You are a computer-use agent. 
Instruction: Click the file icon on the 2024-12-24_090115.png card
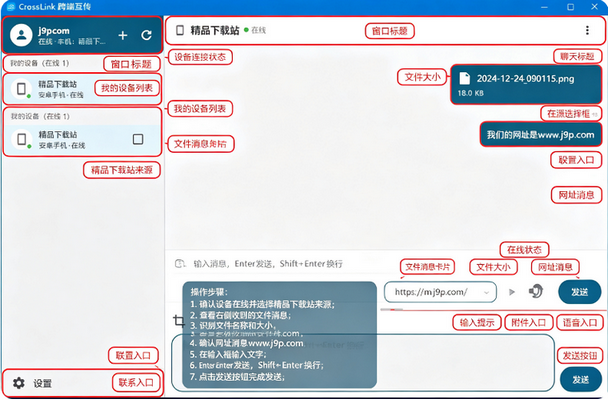tap(465, 78)
